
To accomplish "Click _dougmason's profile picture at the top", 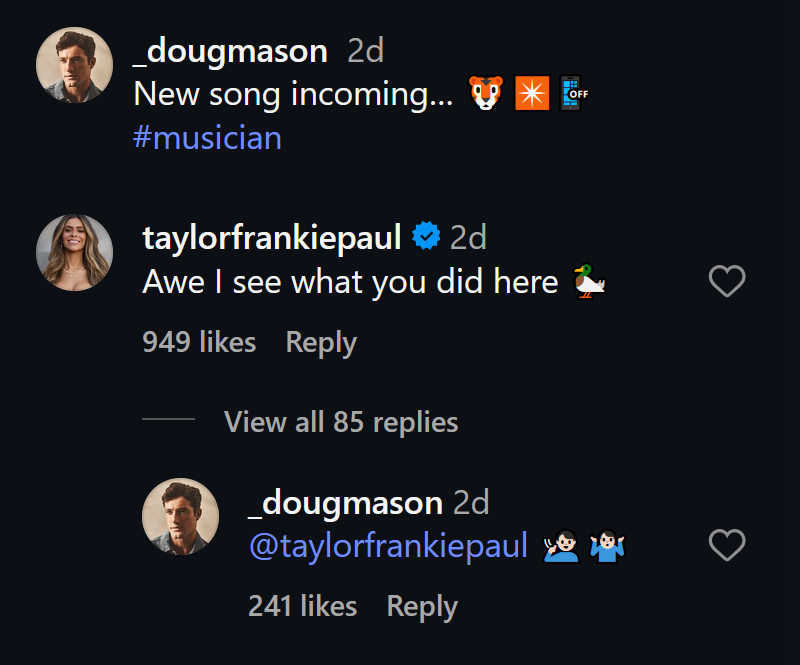I will [x=74, y=64].
